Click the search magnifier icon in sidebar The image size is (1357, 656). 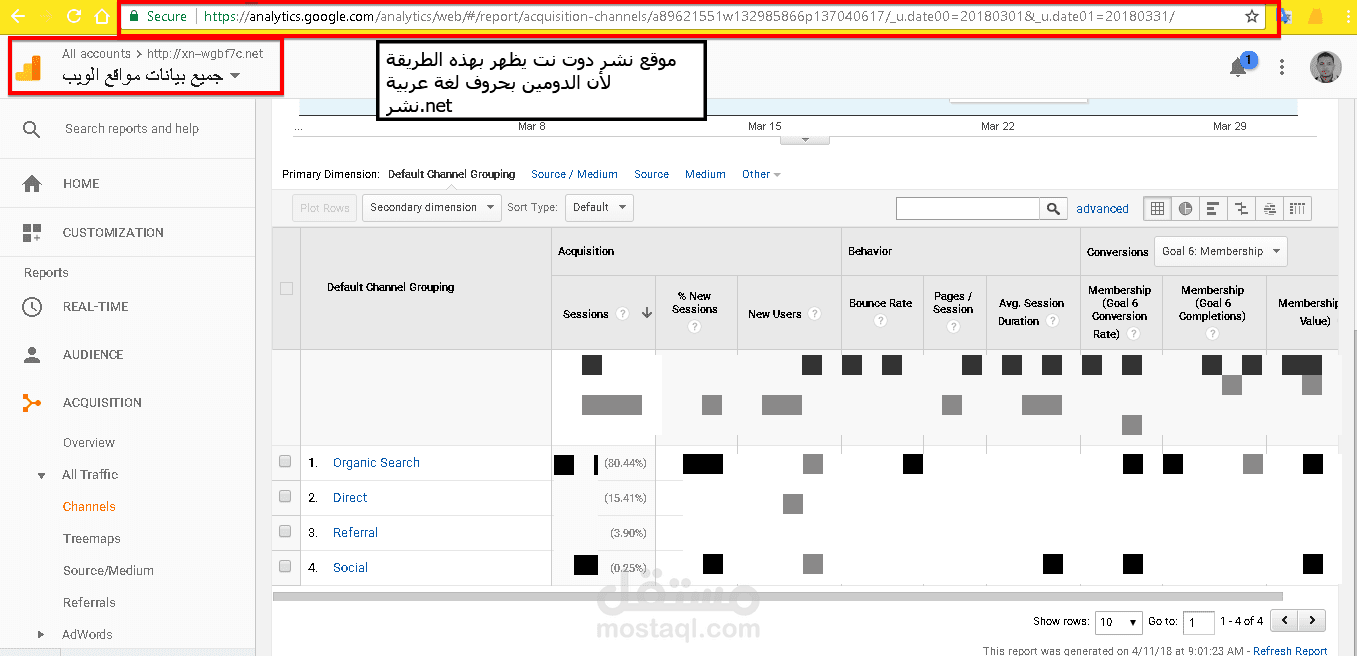[32, 129]
